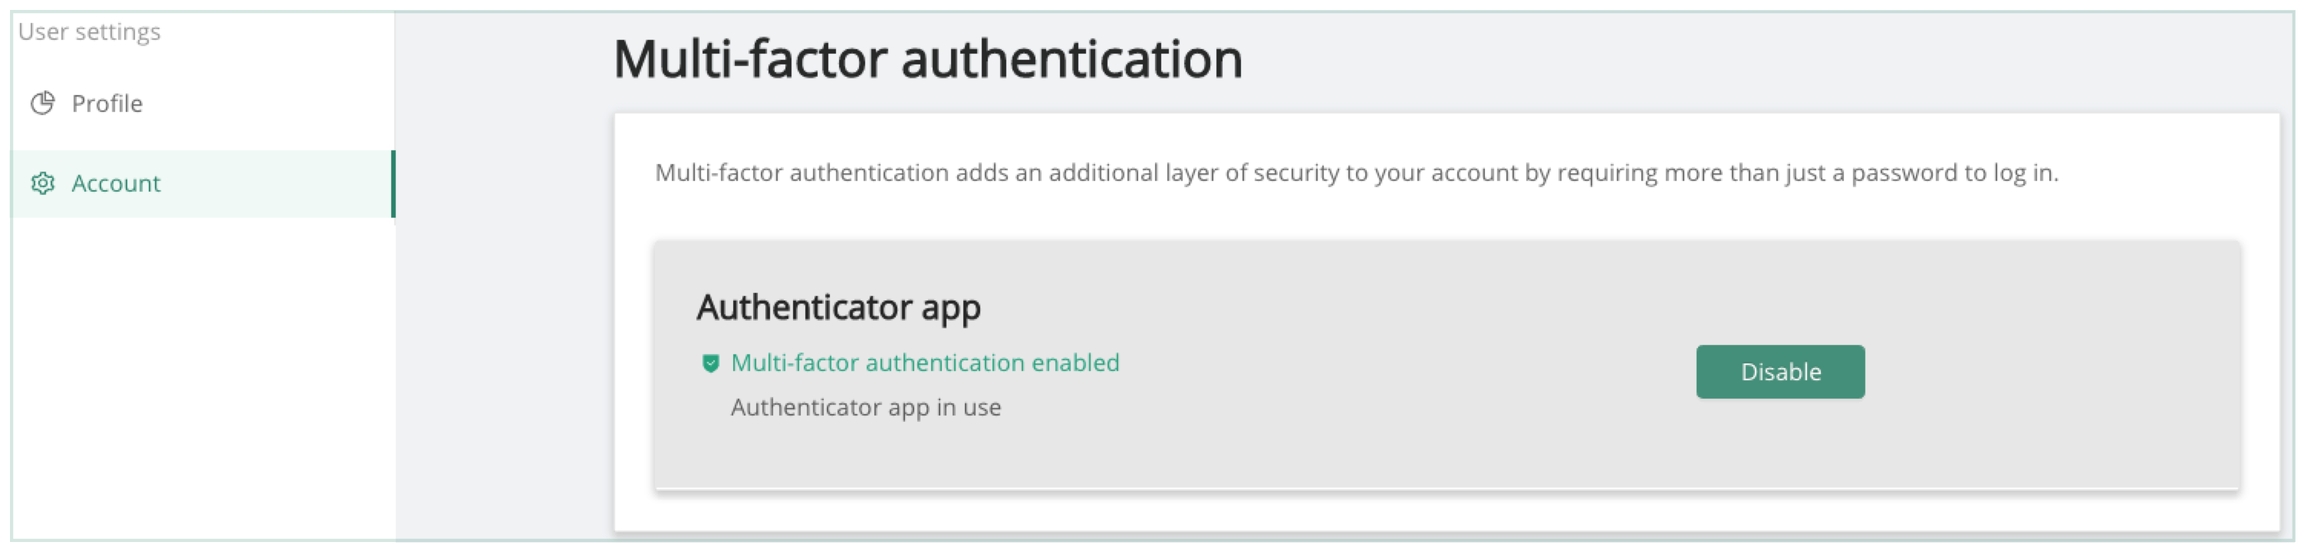Click the multi-factor description paragraph

tap(1355, 173)
